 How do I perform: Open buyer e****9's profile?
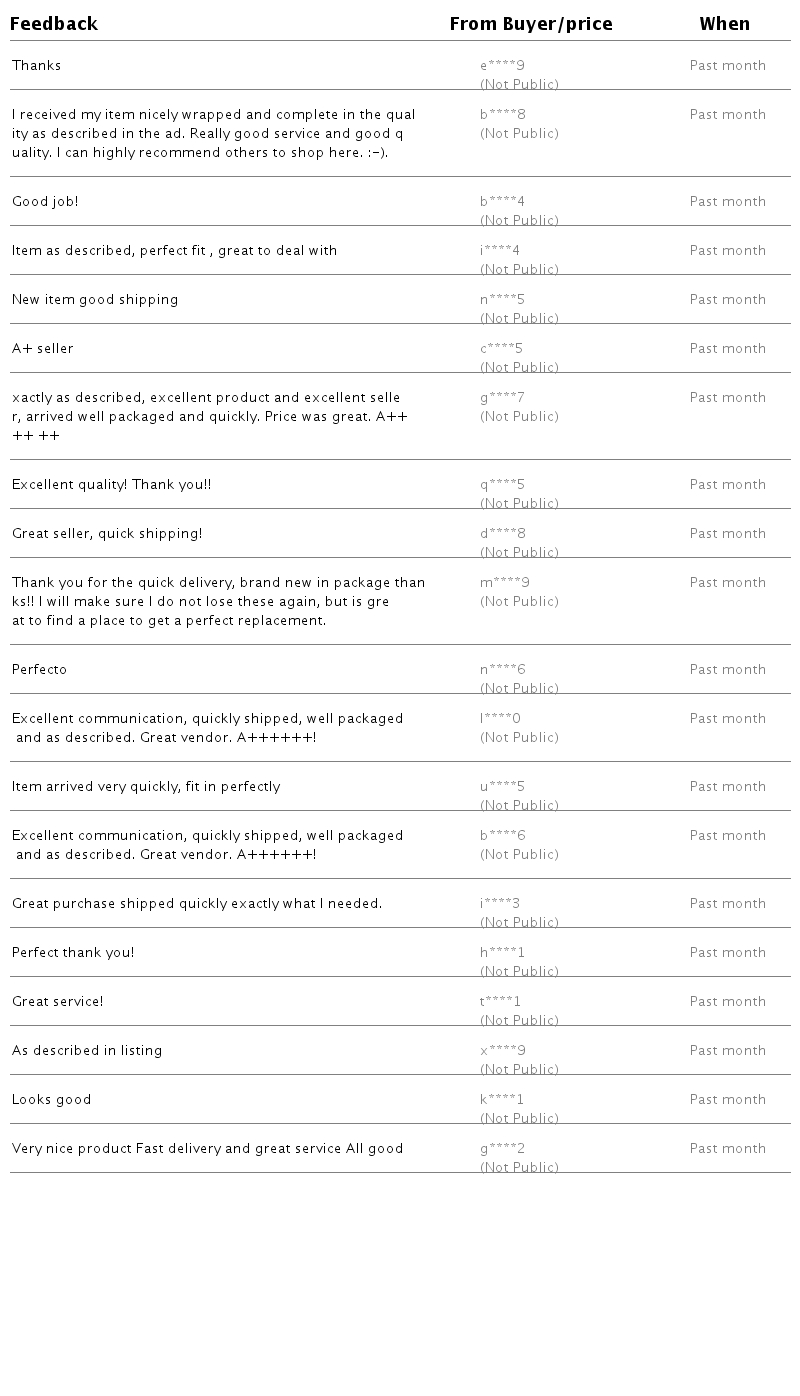[502, 66]
